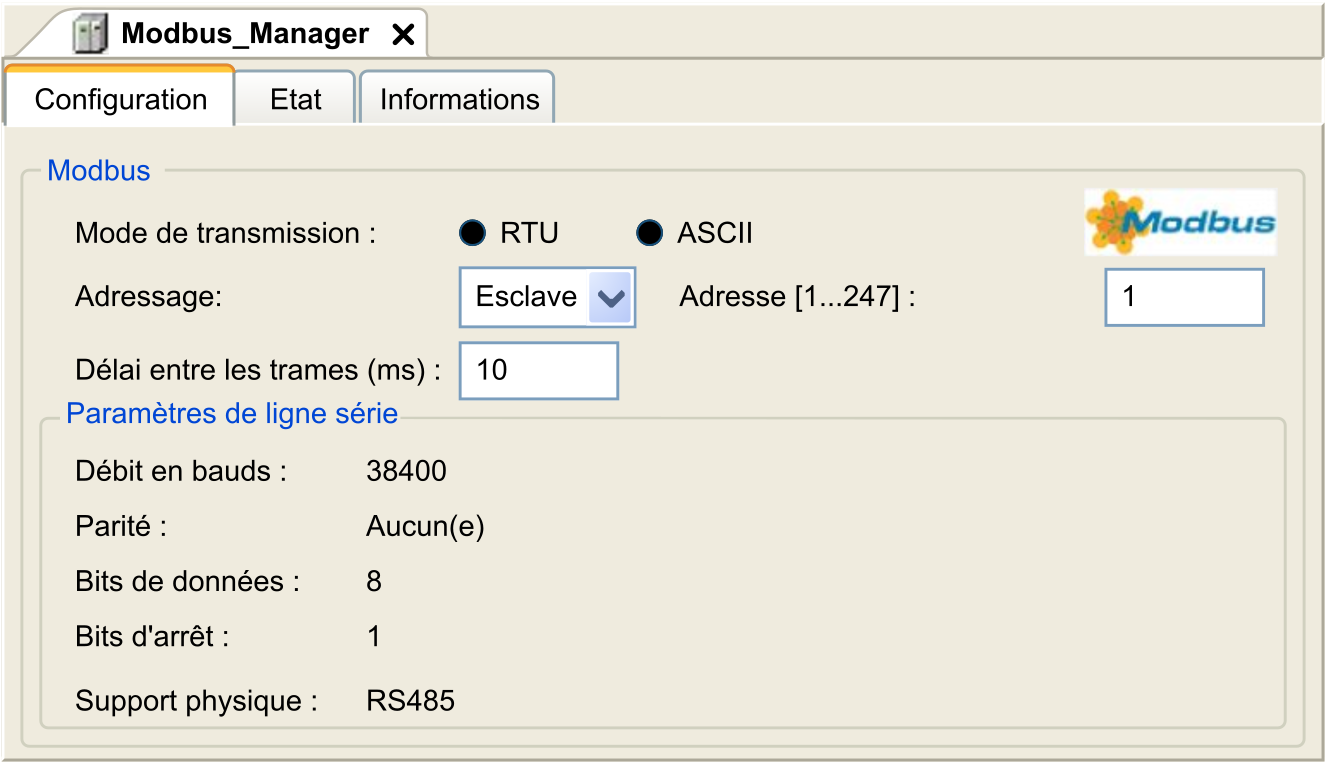Open the Informations tab
Image resolution: width=1326 pixels, height=763 pixels.
459,99
